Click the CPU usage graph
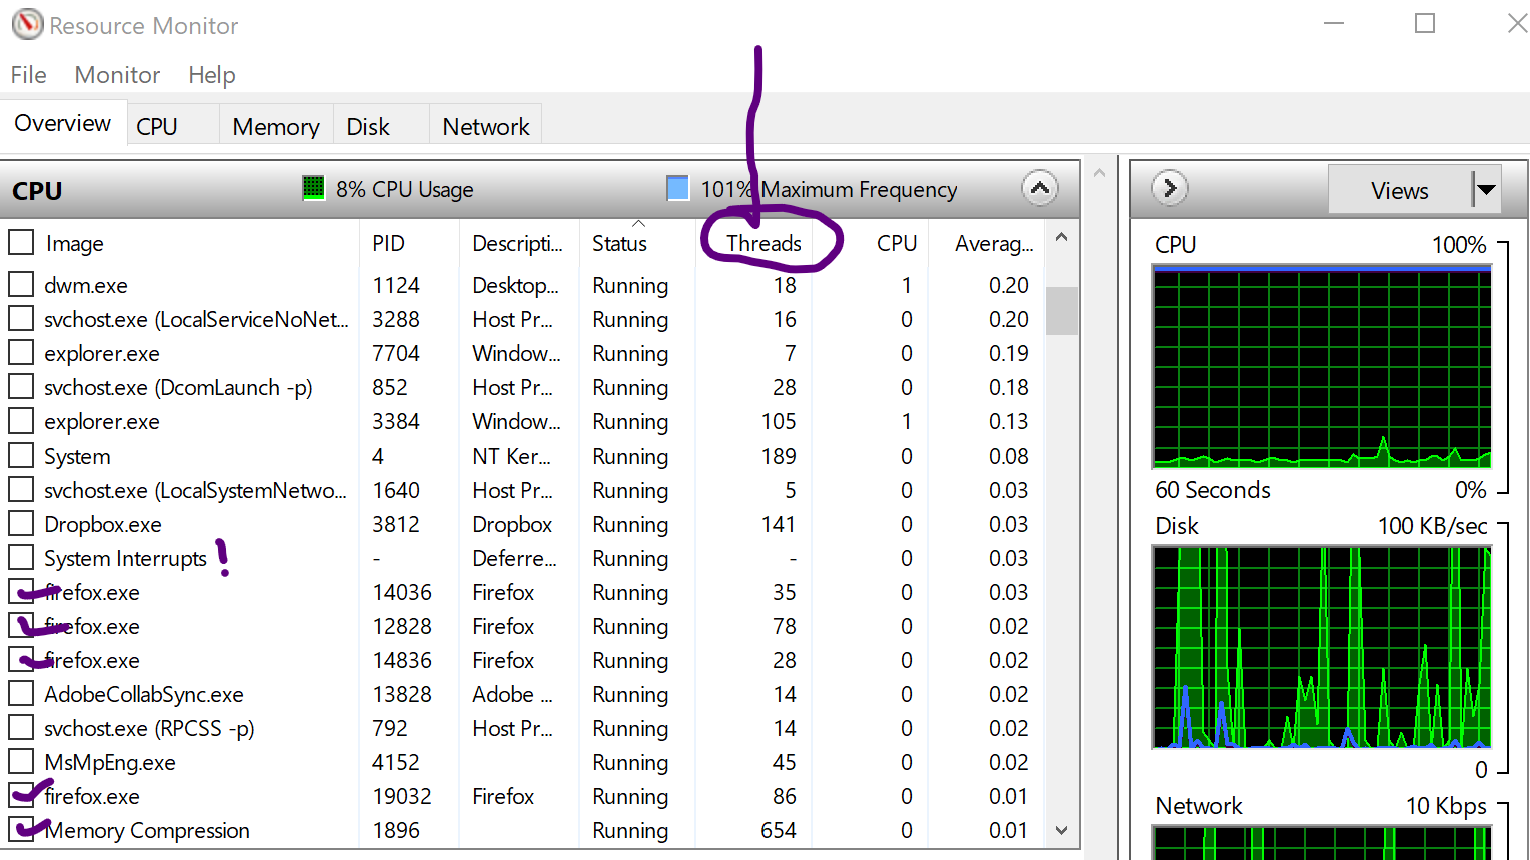 [x=1322, y=367]
